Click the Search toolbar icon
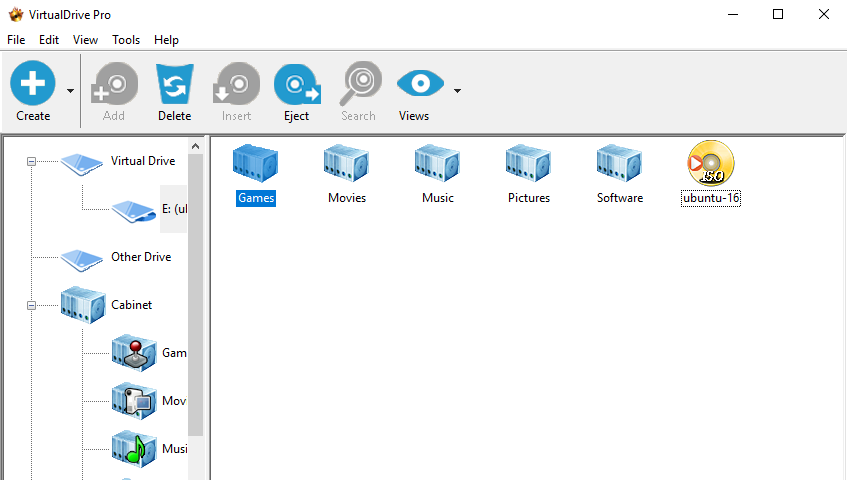The image size is (847, 480). 360,83
